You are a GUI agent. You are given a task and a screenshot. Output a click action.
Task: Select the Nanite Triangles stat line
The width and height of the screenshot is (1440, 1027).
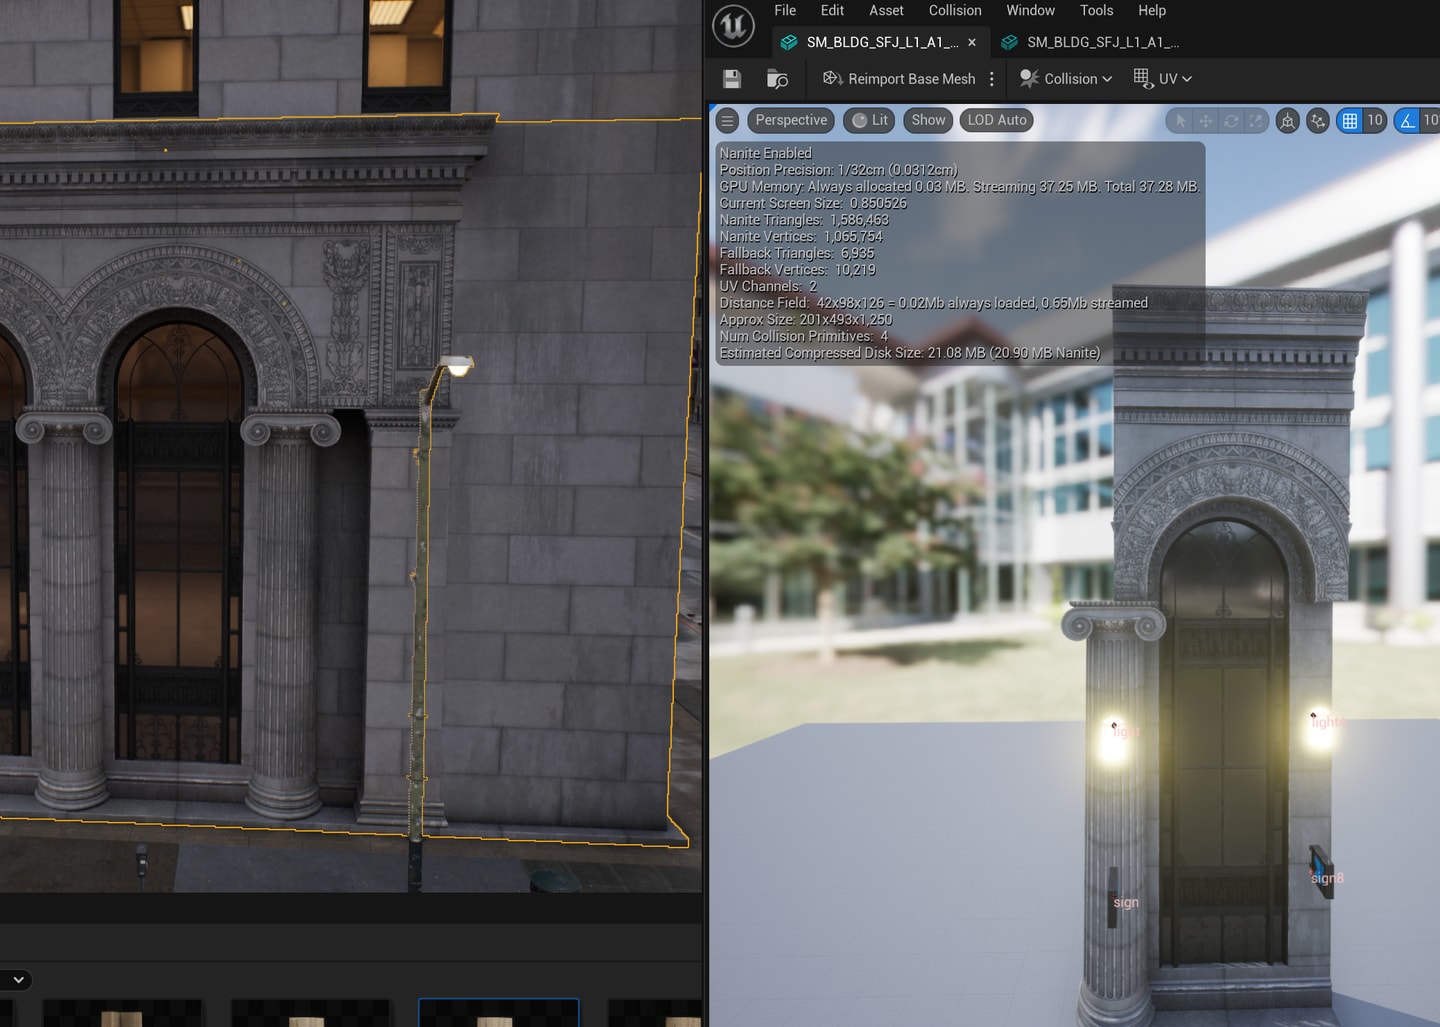tap(804, 220)
